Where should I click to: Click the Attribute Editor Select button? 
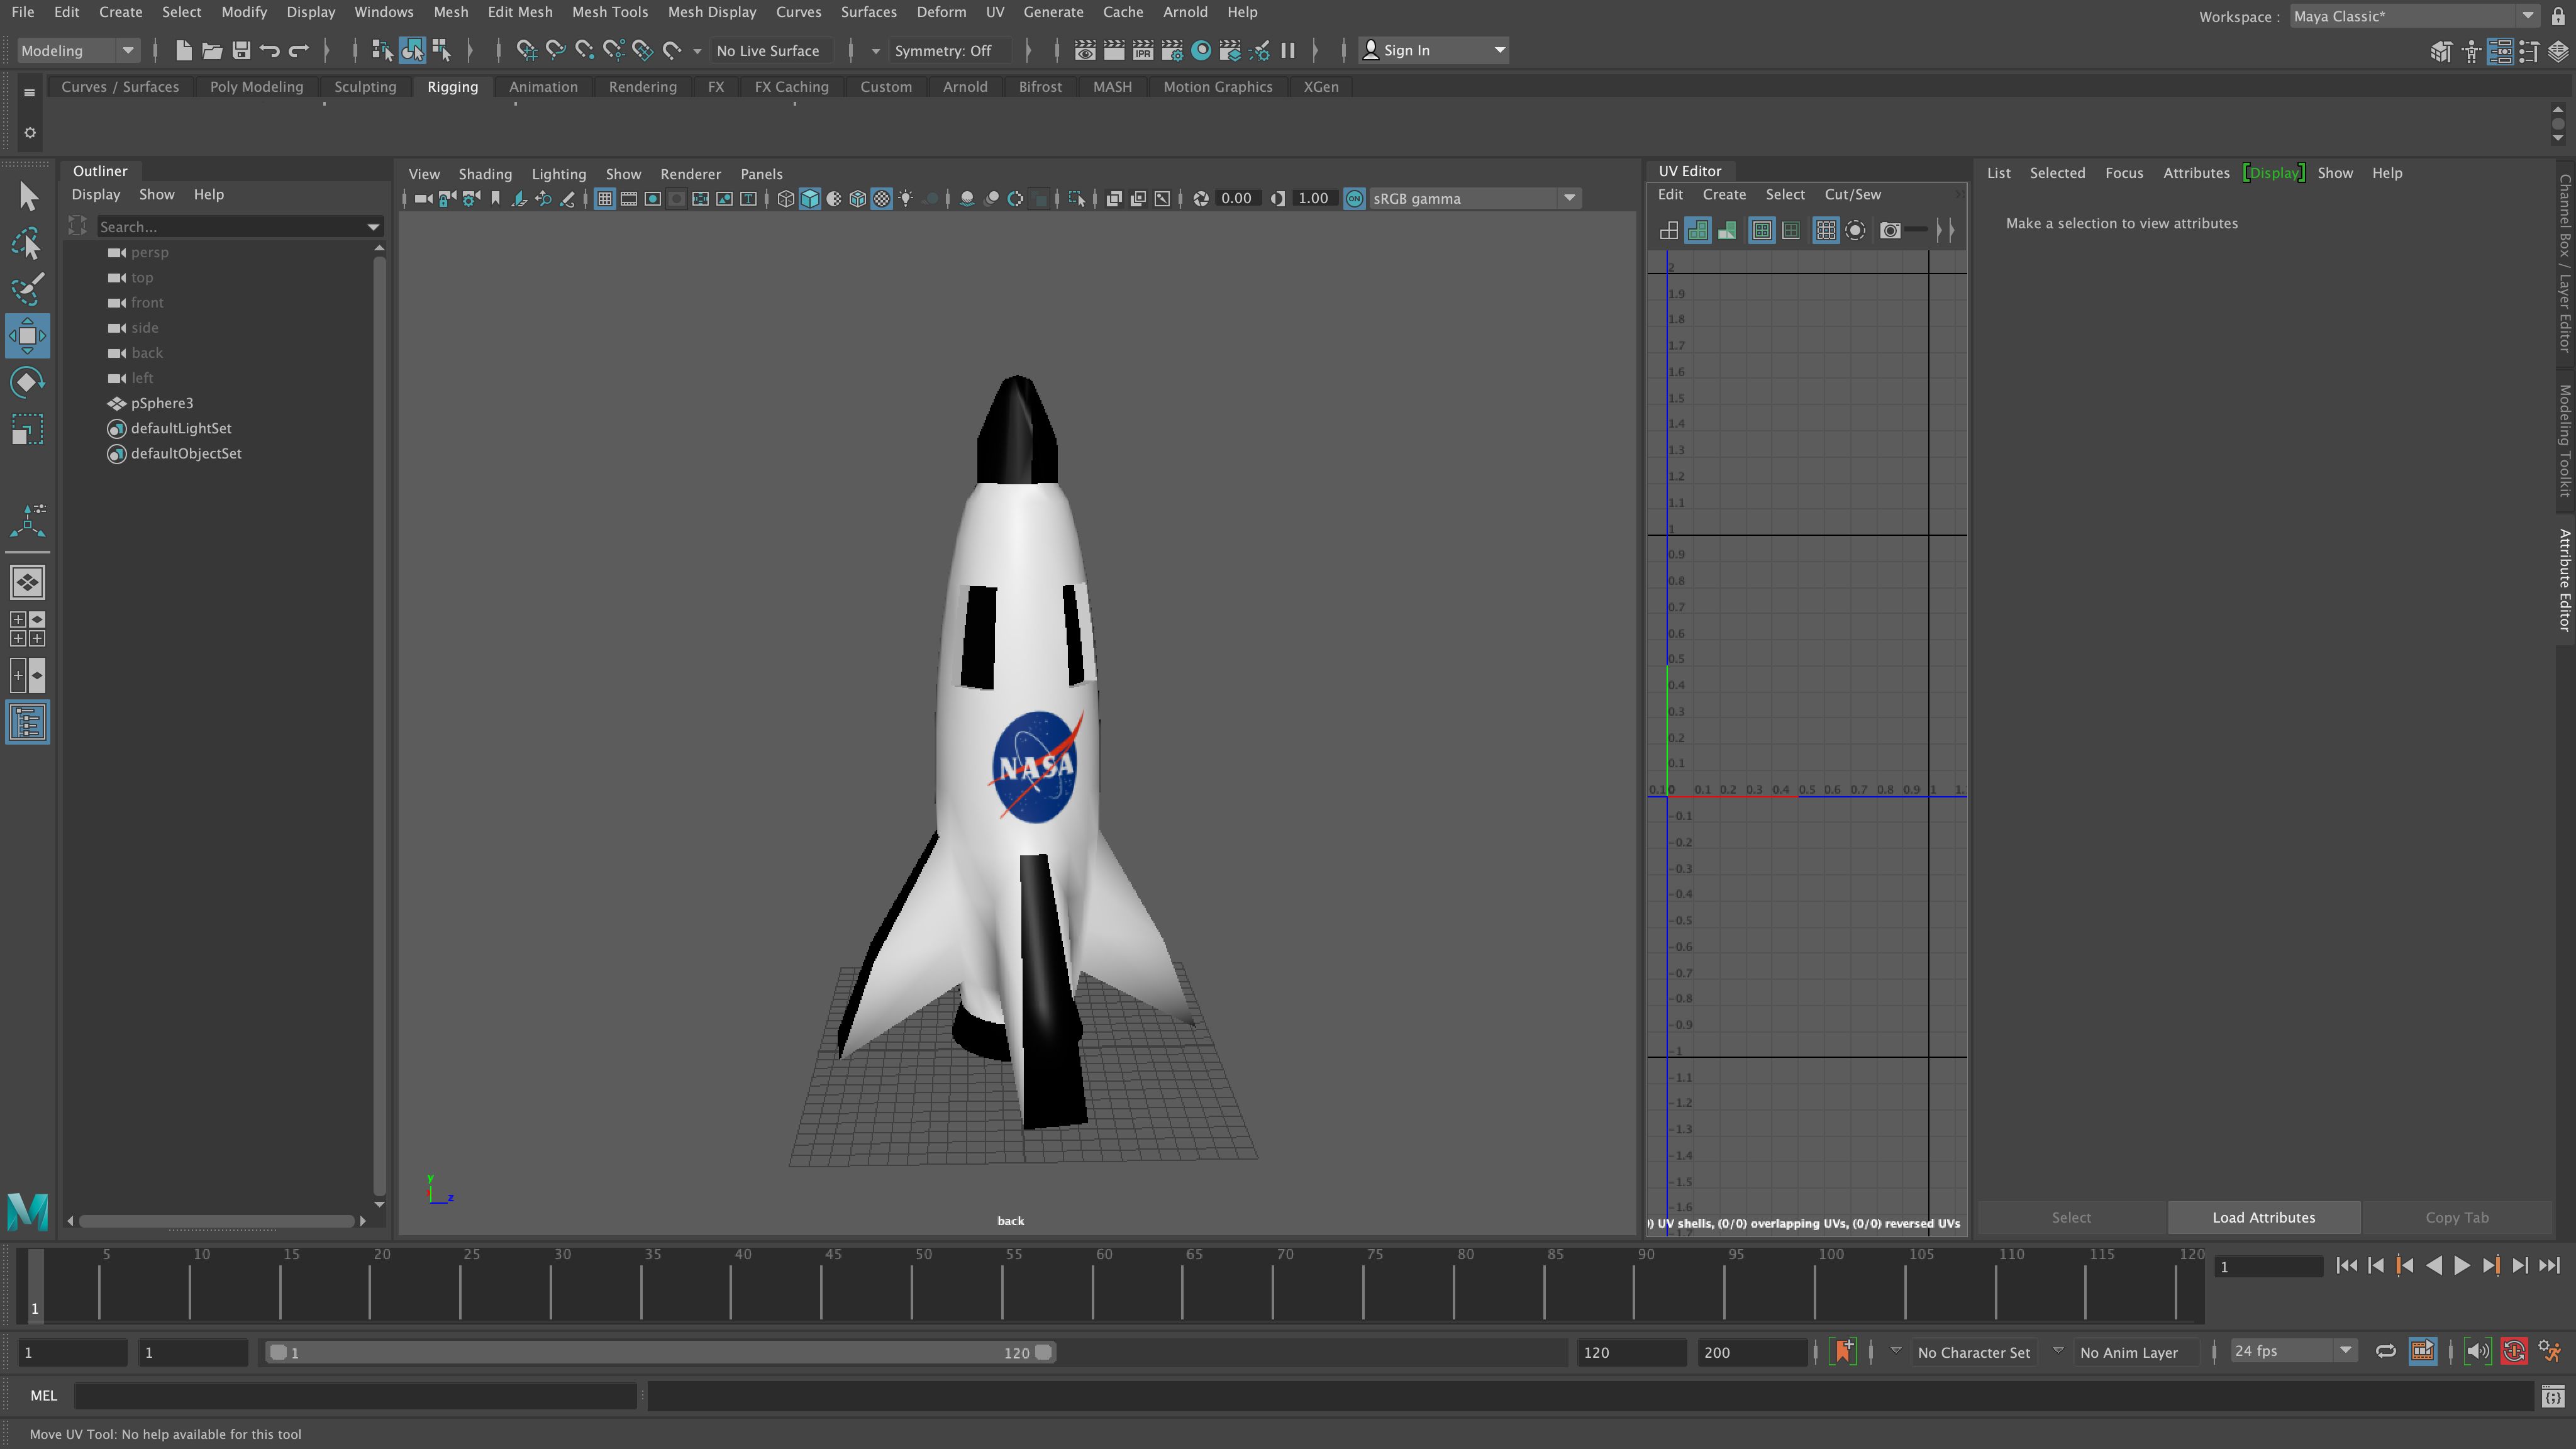2071,1217
